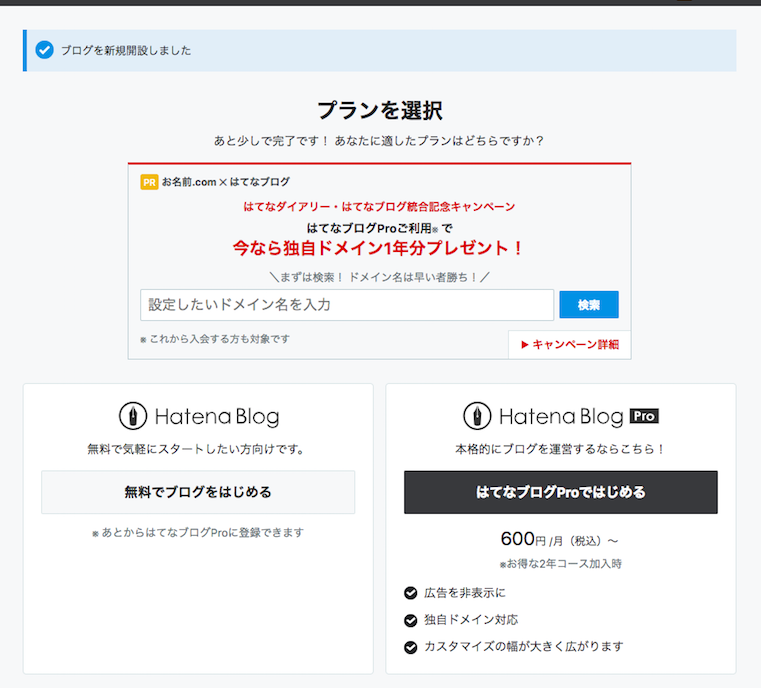Click checkmark icon beside 広告を非表示に
The width and height of the screenshot is (761, 688).
tap(411, 593)
